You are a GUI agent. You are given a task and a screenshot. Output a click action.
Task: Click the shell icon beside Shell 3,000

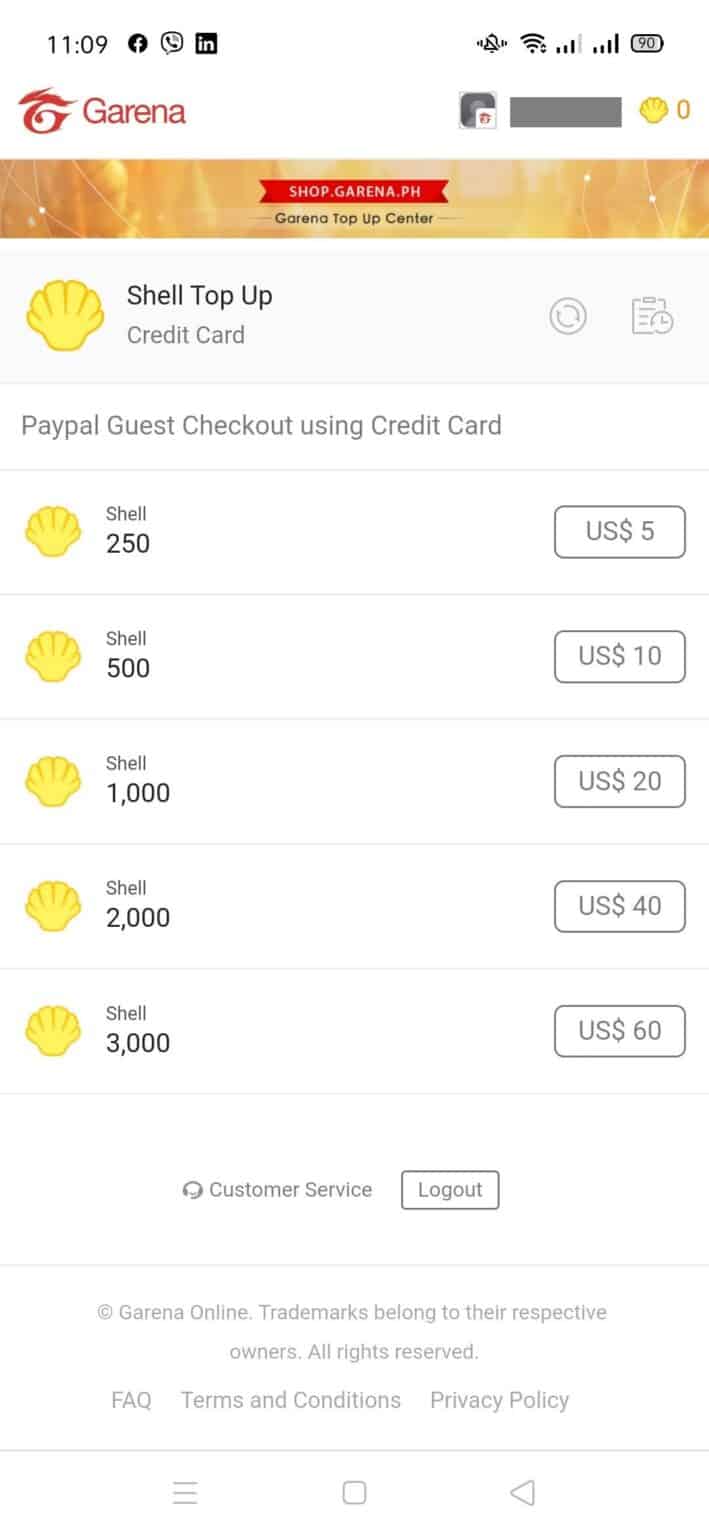(53, 1030)
